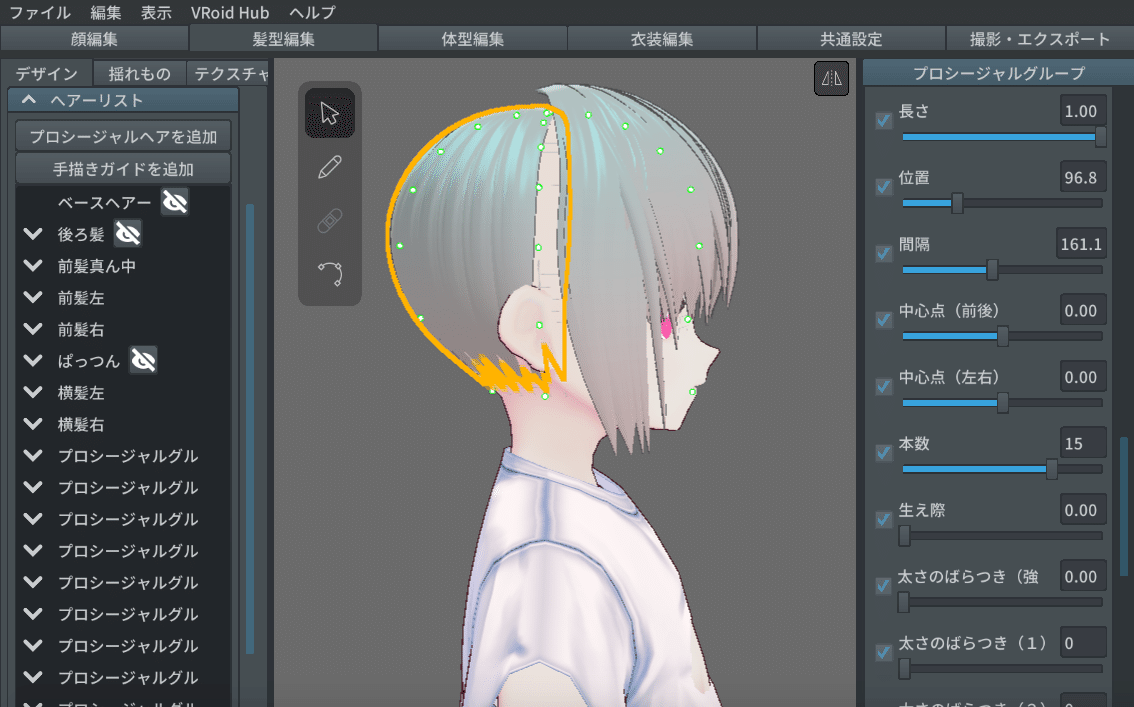This screenshot has width=1134, height=707.
Task: Click the 生え際 slider track
Action: pyautogui.click(x=1002, y=536)
